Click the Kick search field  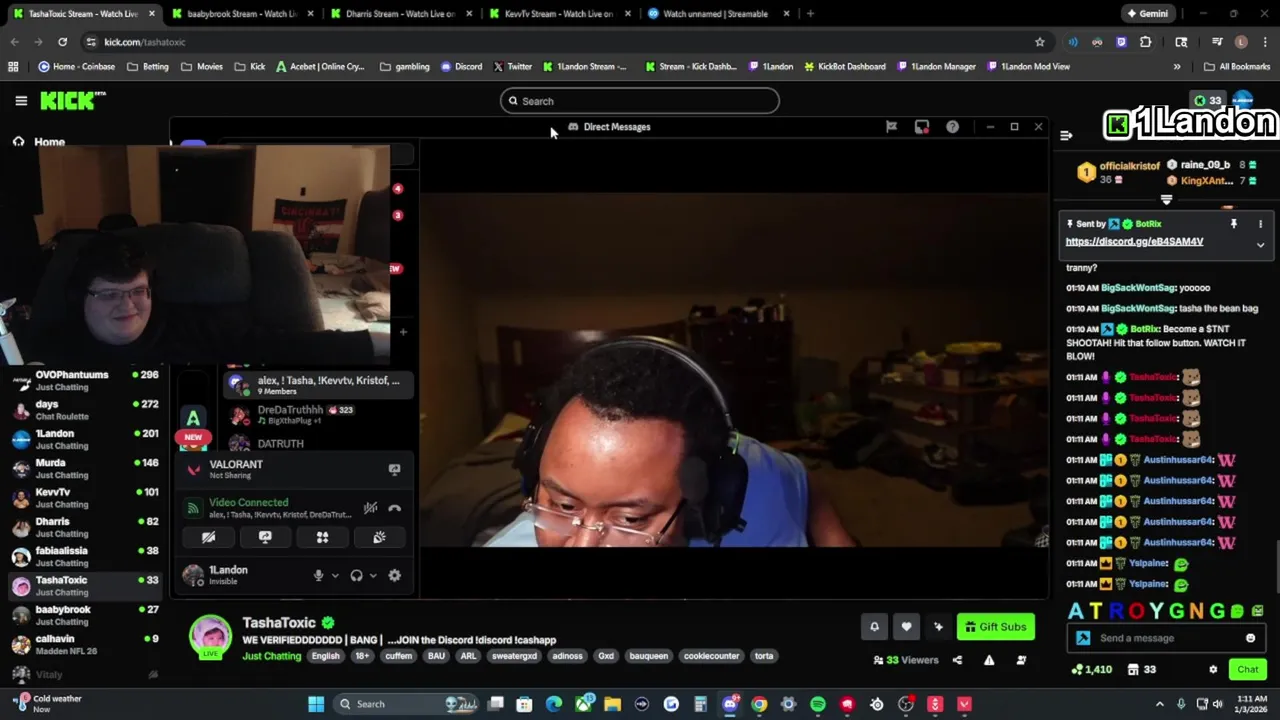[x=640, y=101]
